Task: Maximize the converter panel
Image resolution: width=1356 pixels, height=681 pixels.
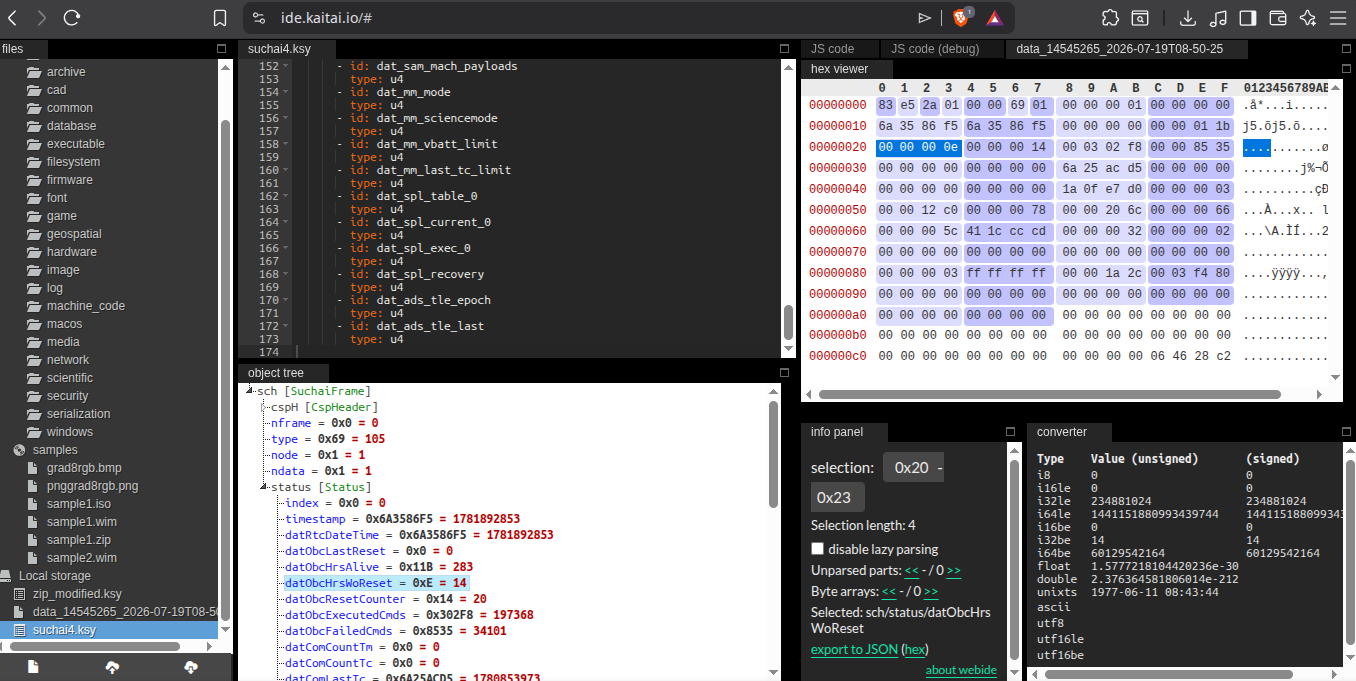Action: [1347, 432]
